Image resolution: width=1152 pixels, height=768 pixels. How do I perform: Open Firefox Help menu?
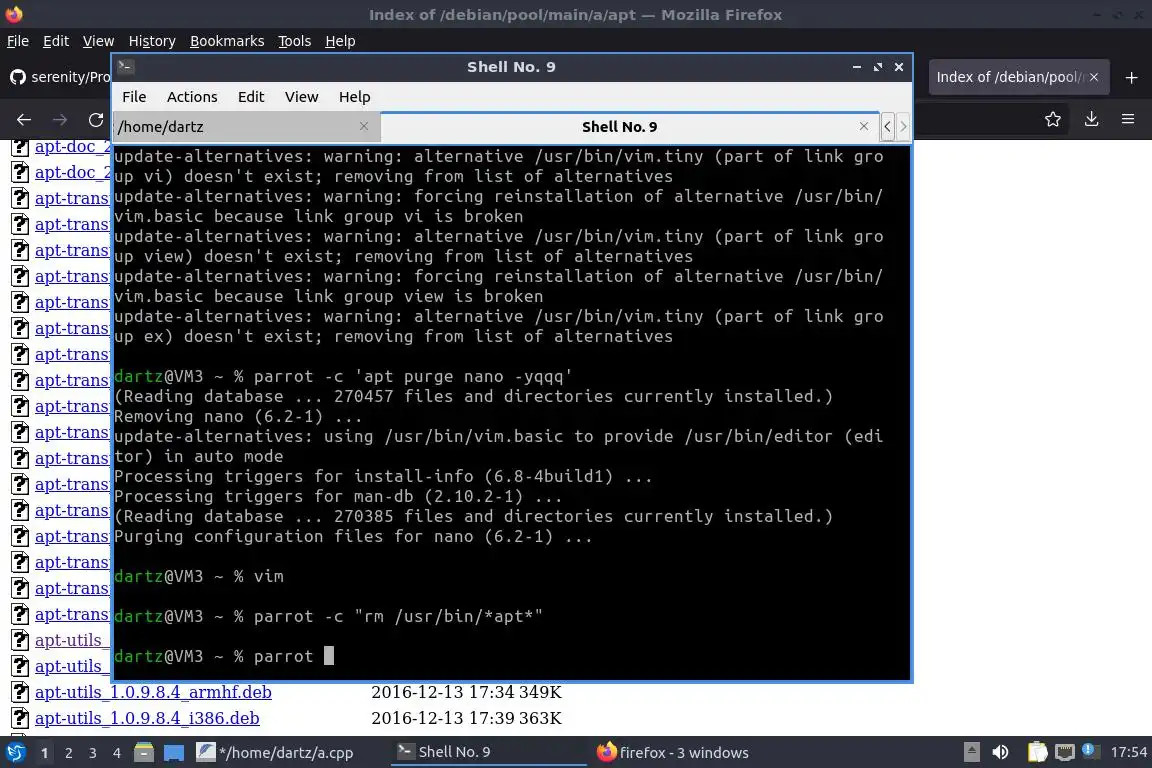(340, 41)
